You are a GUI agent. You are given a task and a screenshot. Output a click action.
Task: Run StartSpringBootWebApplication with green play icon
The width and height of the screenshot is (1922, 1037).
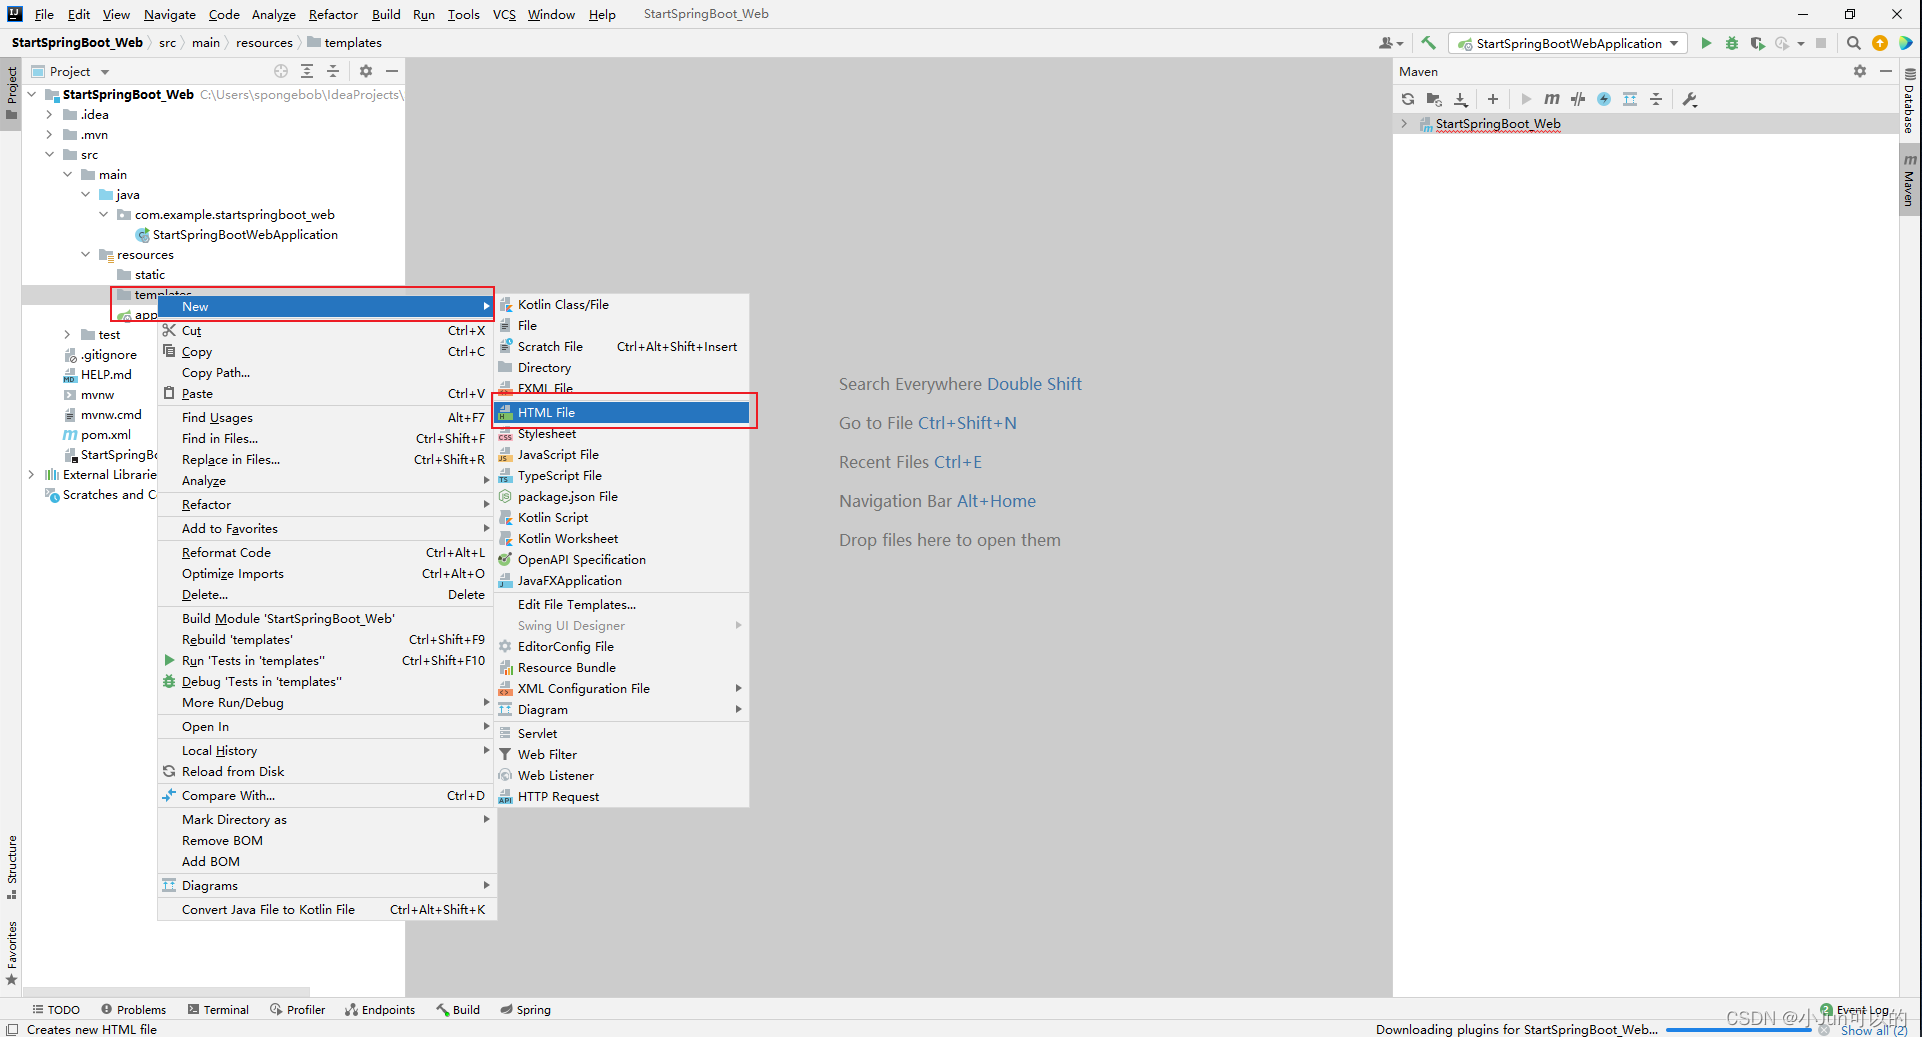tap(1706, 43)
